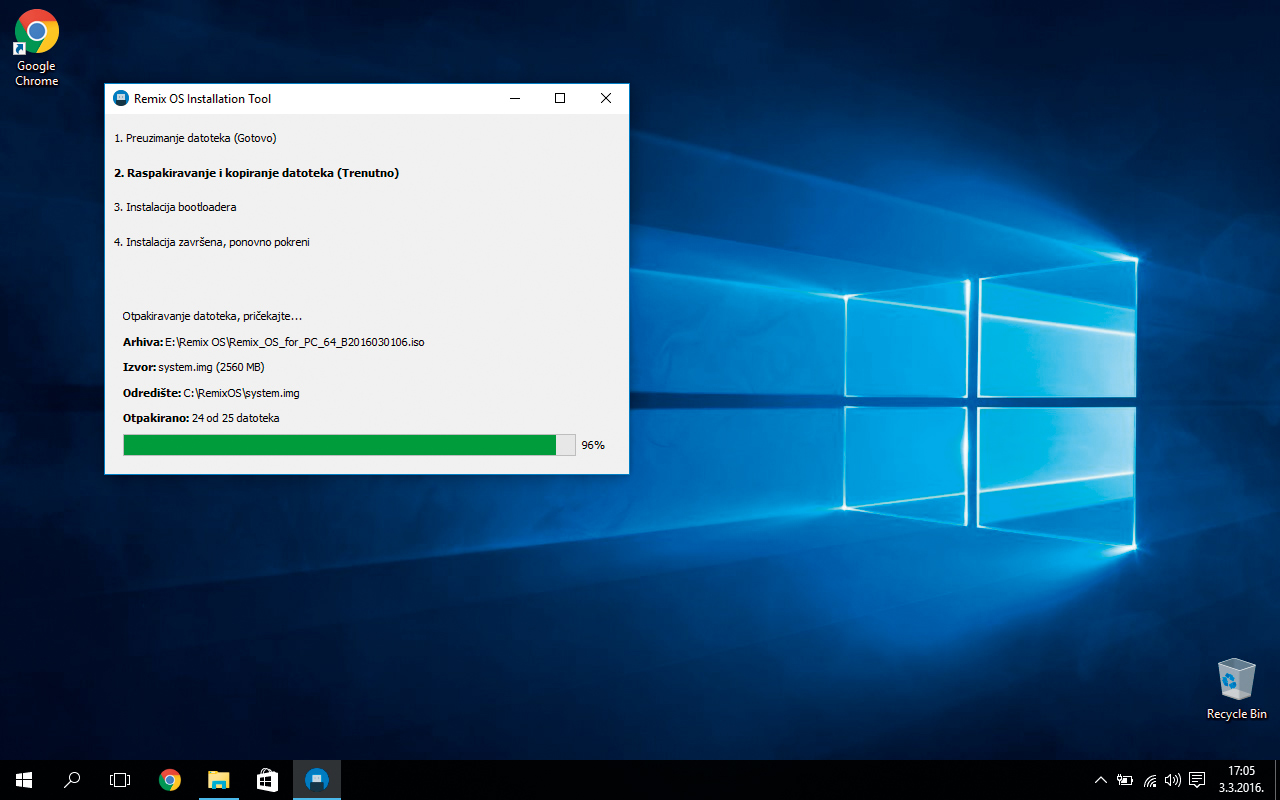Launch the Windows Store from the taskbar
This screenshot has width=1280, height=800.
tap(267, 779)
